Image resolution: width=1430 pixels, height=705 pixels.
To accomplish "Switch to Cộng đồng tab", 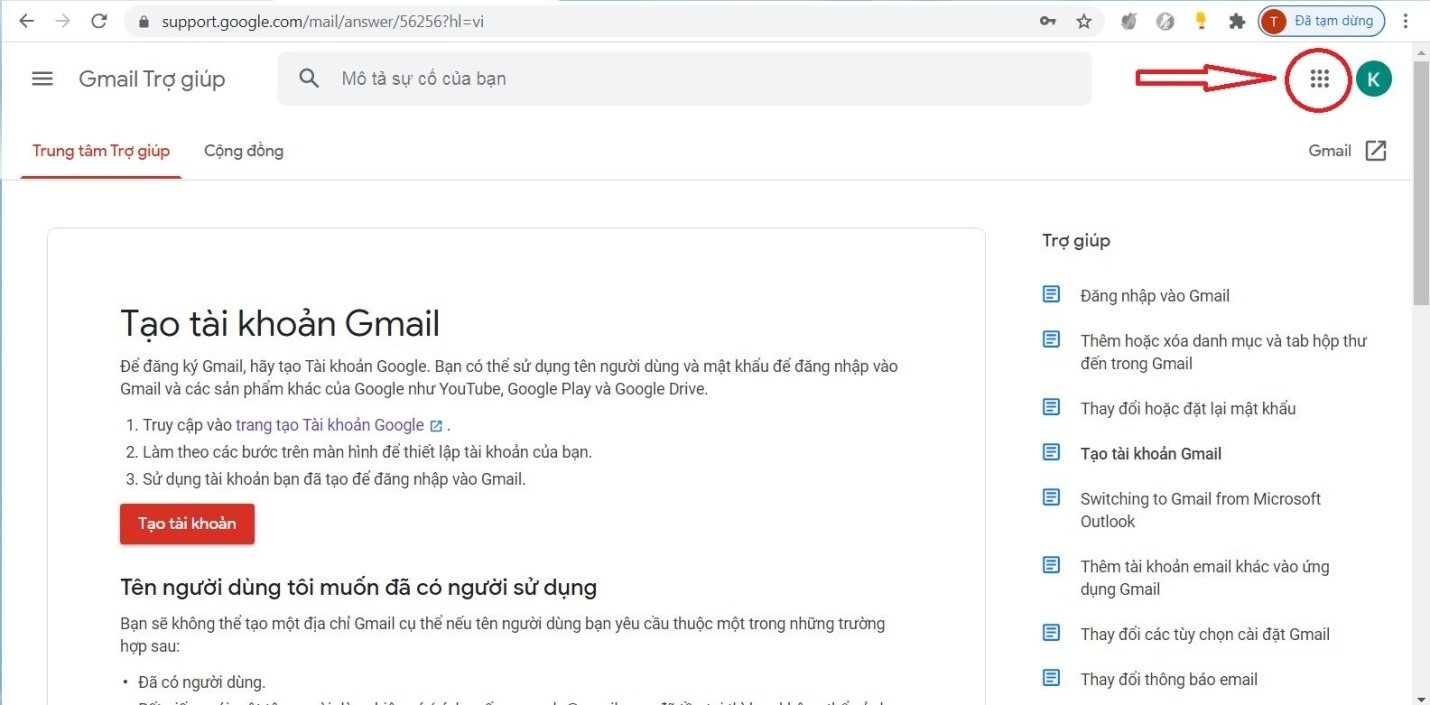I will click(244, 151).
